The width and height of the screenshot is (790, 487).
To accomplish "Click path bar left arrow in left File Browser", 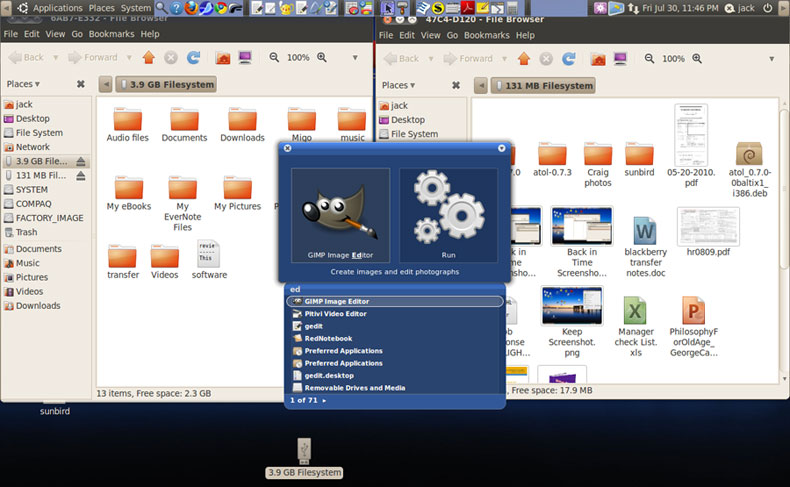I will coord(105,84).
